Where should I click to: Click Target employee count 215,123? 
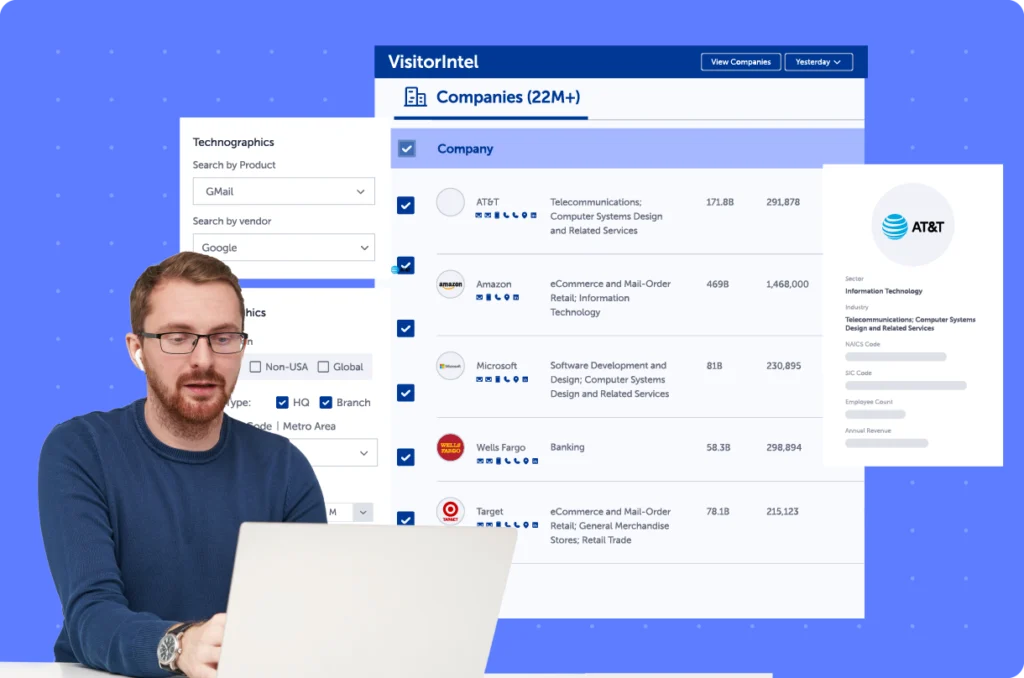[x=782, y=511]
